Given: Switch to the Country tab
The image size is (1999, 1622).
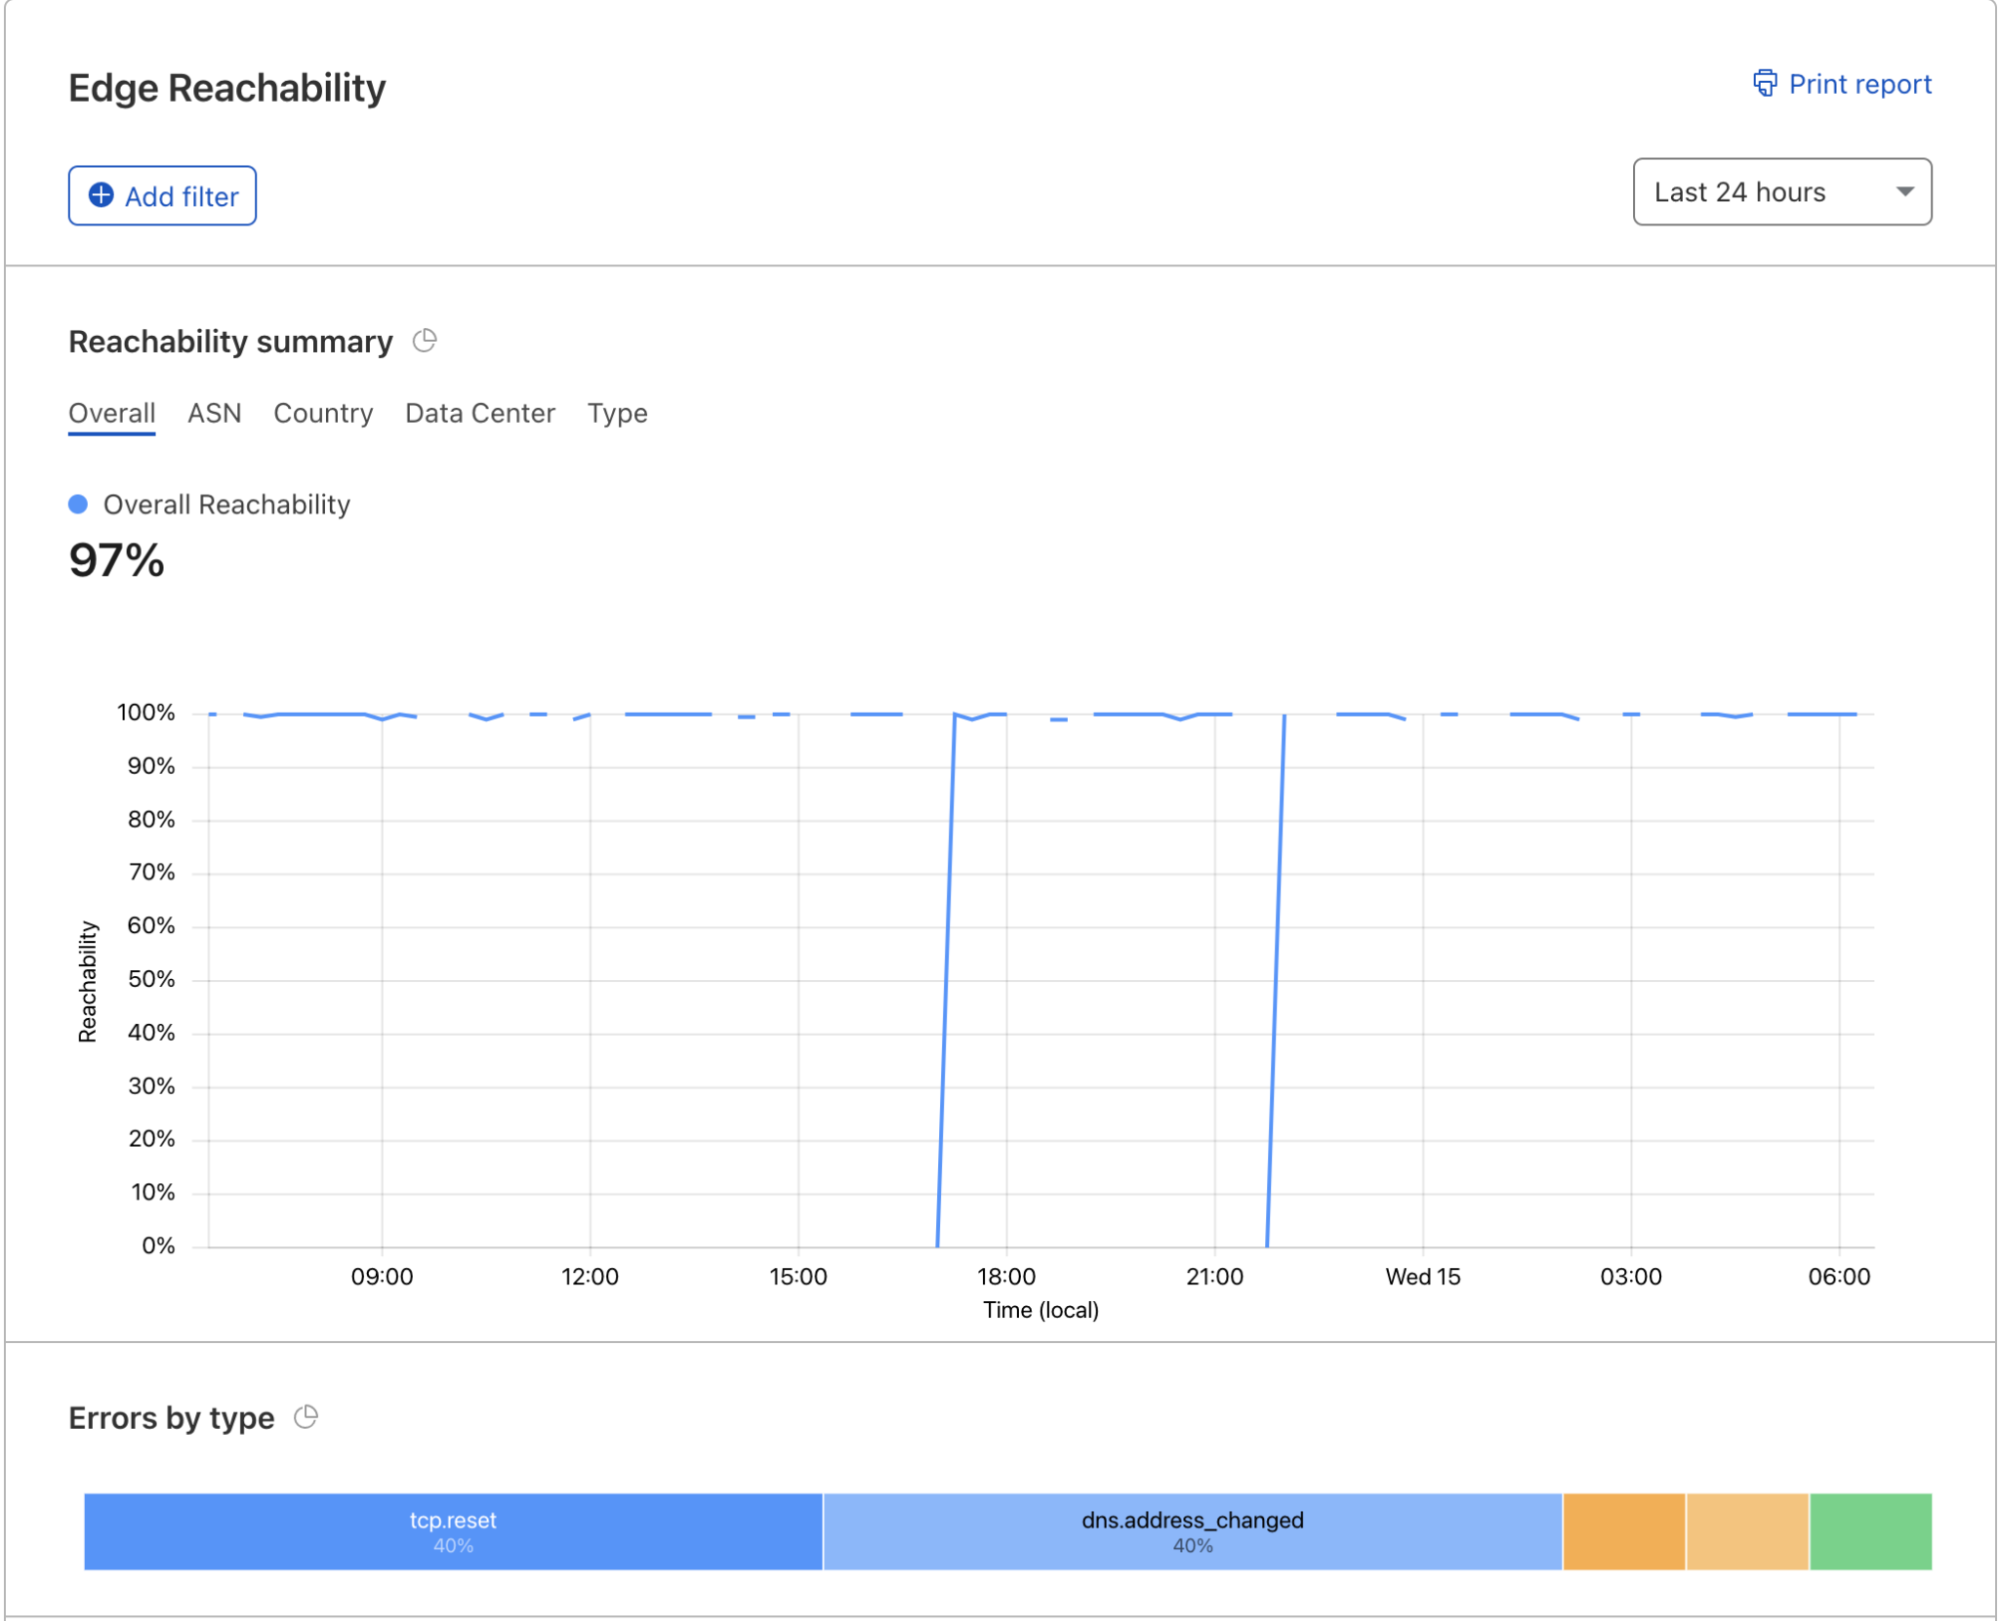Looking at the screenshot, I should pyautogui.click(x=323, y=413).
